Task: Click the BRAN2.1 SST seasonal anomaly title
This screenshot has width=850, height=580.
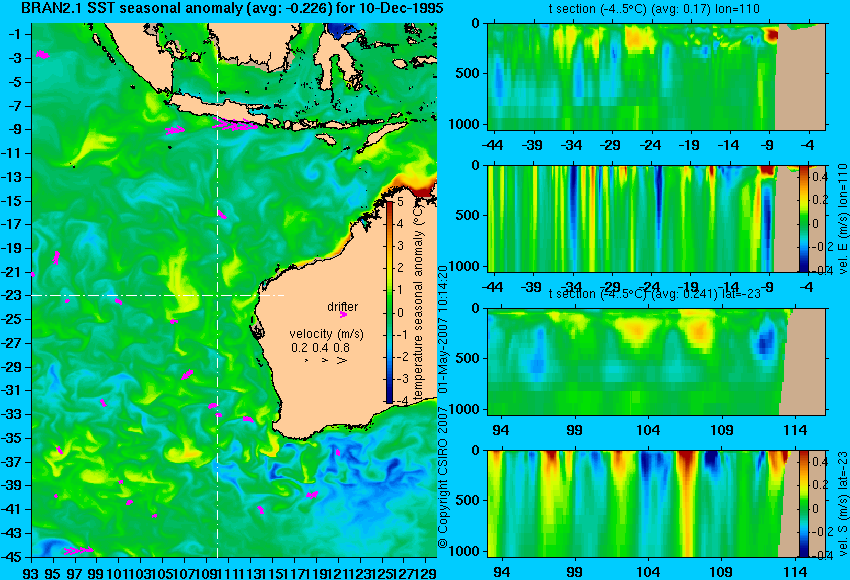Action: (x=232, y=8)
